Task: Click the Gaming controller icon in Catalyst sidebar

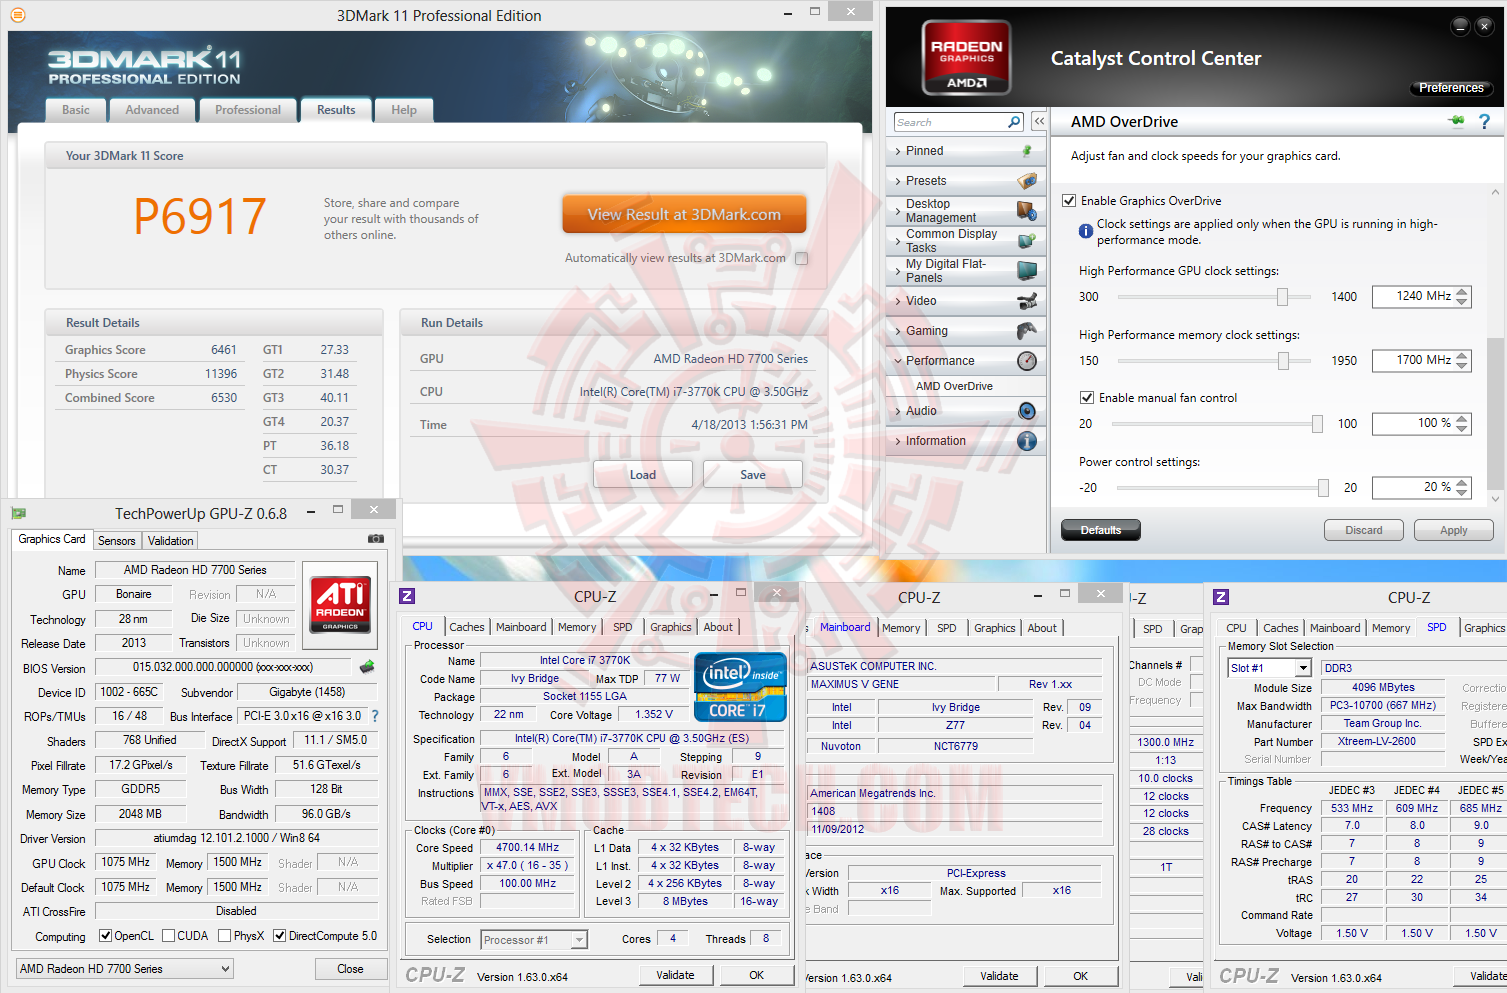Action: click(x=1027, y=331)
